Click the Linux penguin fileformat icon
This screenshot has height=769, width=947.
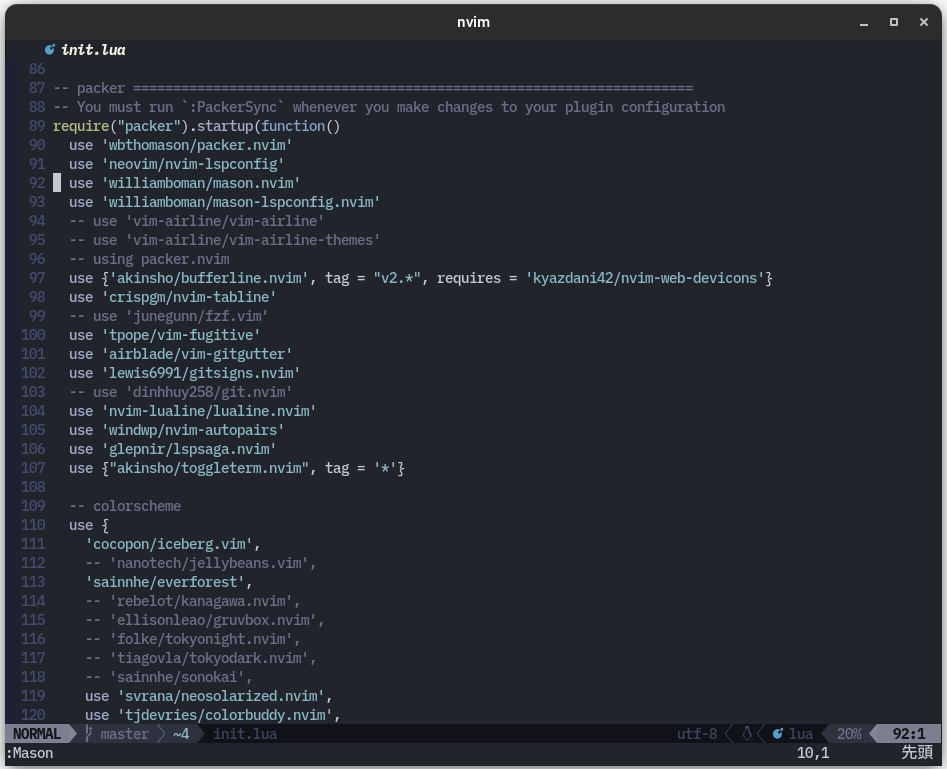click(x=746, y=734)
